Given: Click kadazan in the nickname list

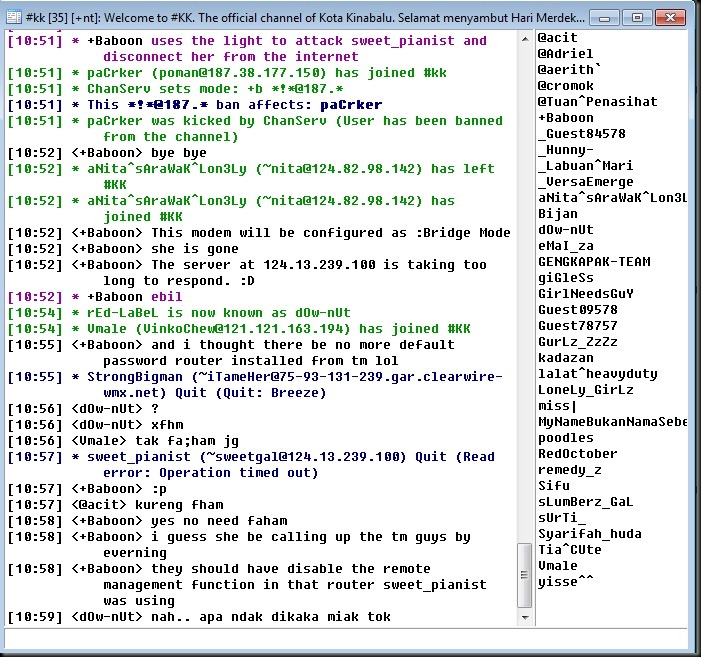Looking at the screenshot, I should (x=565, y=357).
